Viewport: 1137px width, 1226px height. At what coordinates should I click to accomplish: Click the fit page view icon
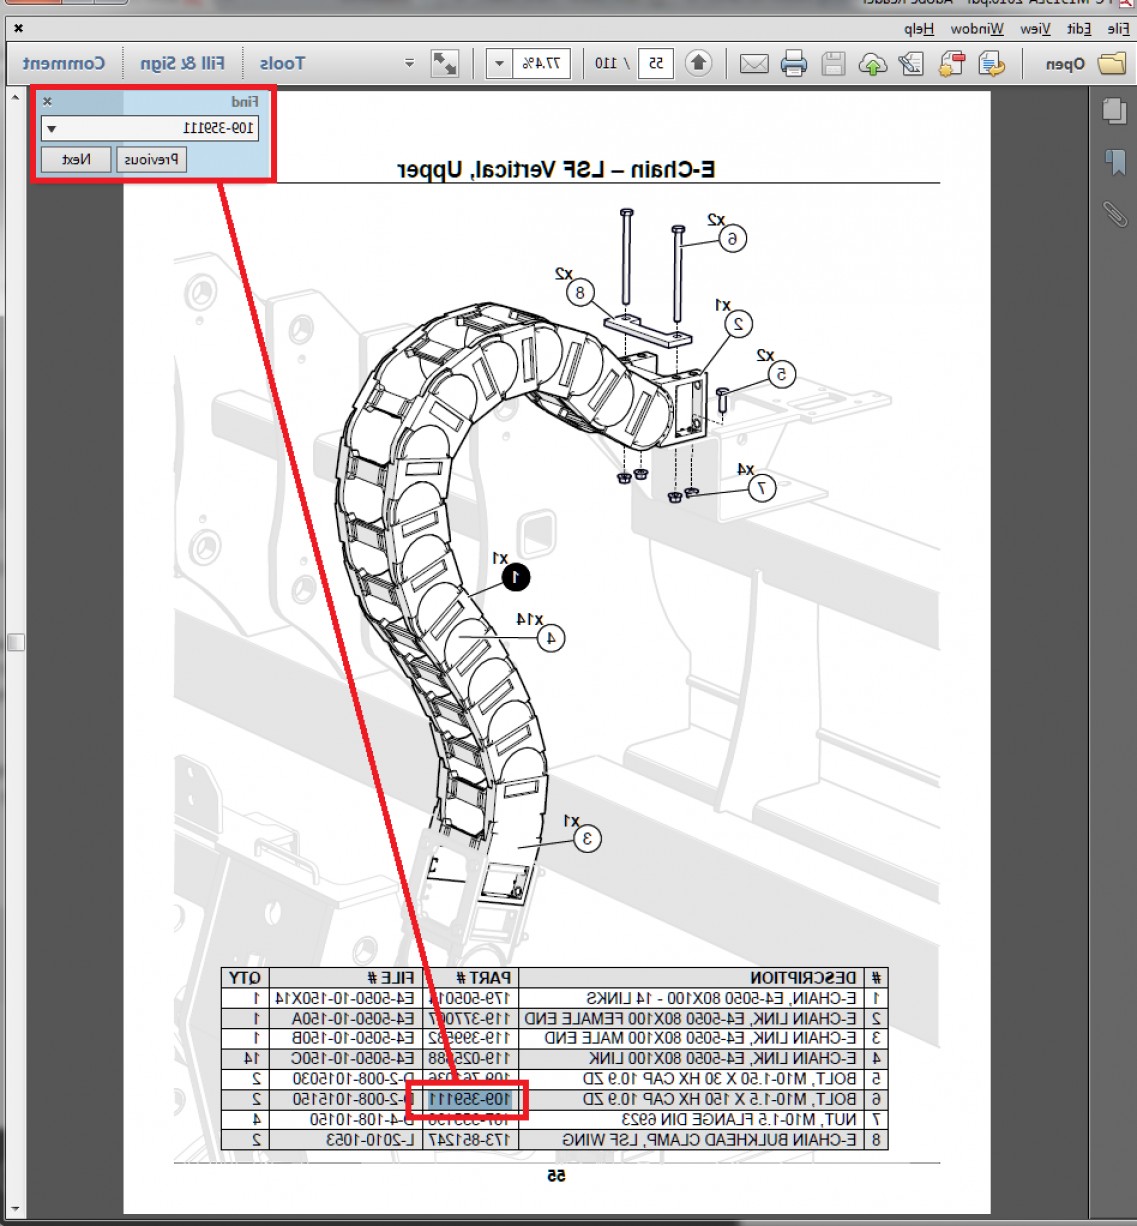(444, 64)
